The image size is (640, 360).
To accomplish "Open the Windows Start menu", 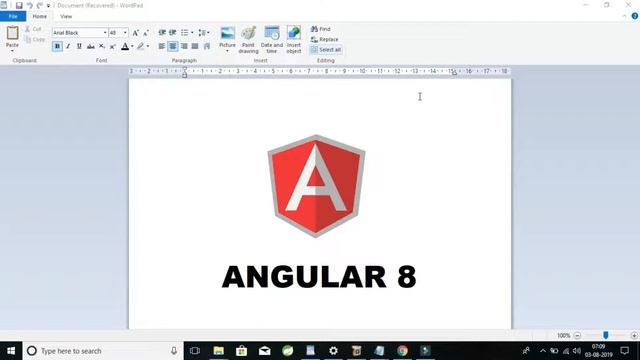I will point(11,351).
